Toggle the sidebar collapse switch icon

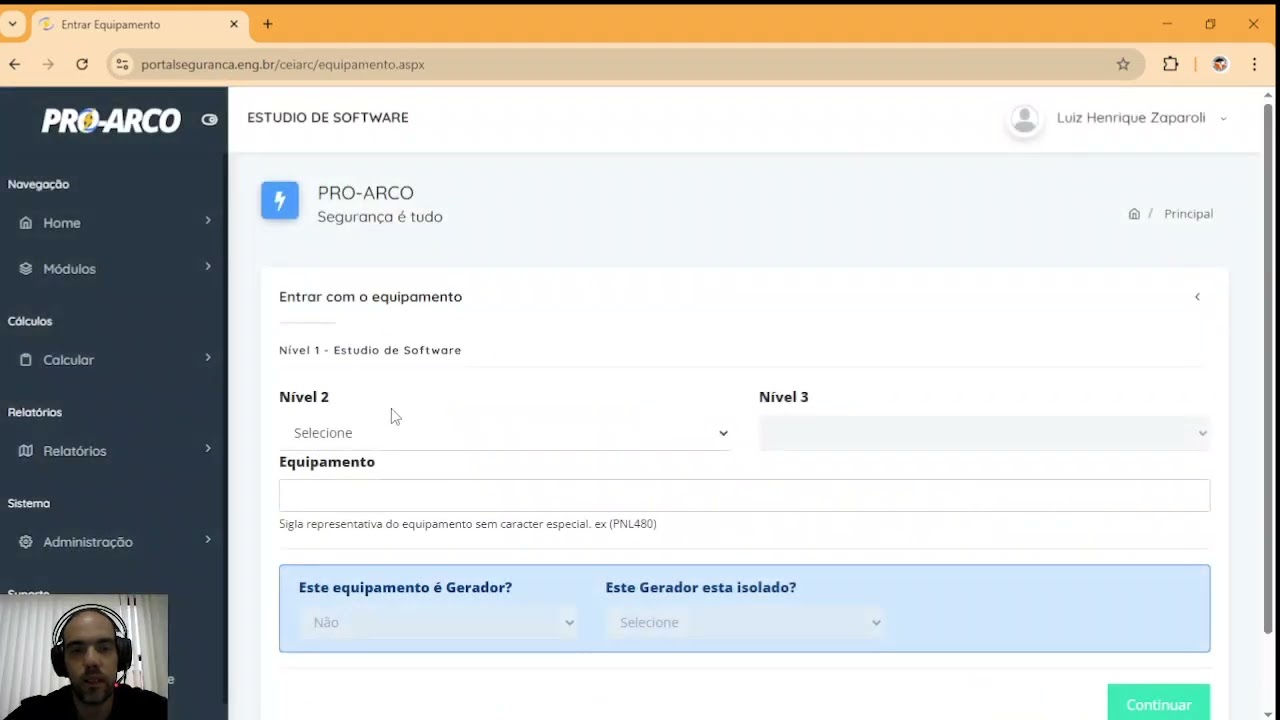pos(209,119)
